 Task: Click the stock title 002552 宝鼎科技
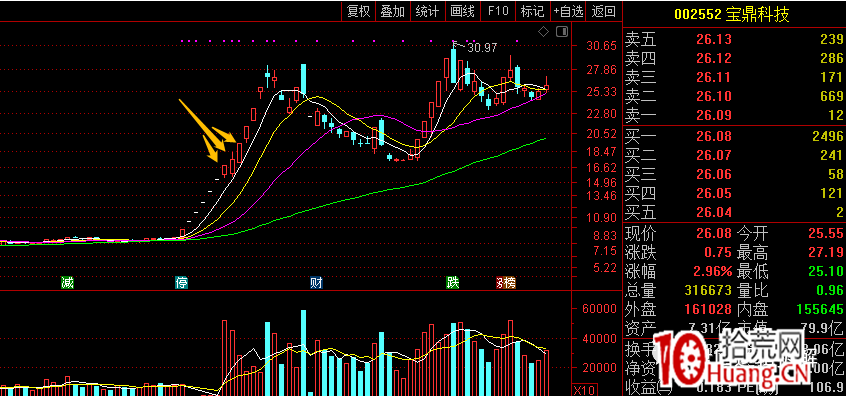tap(732, 15)
